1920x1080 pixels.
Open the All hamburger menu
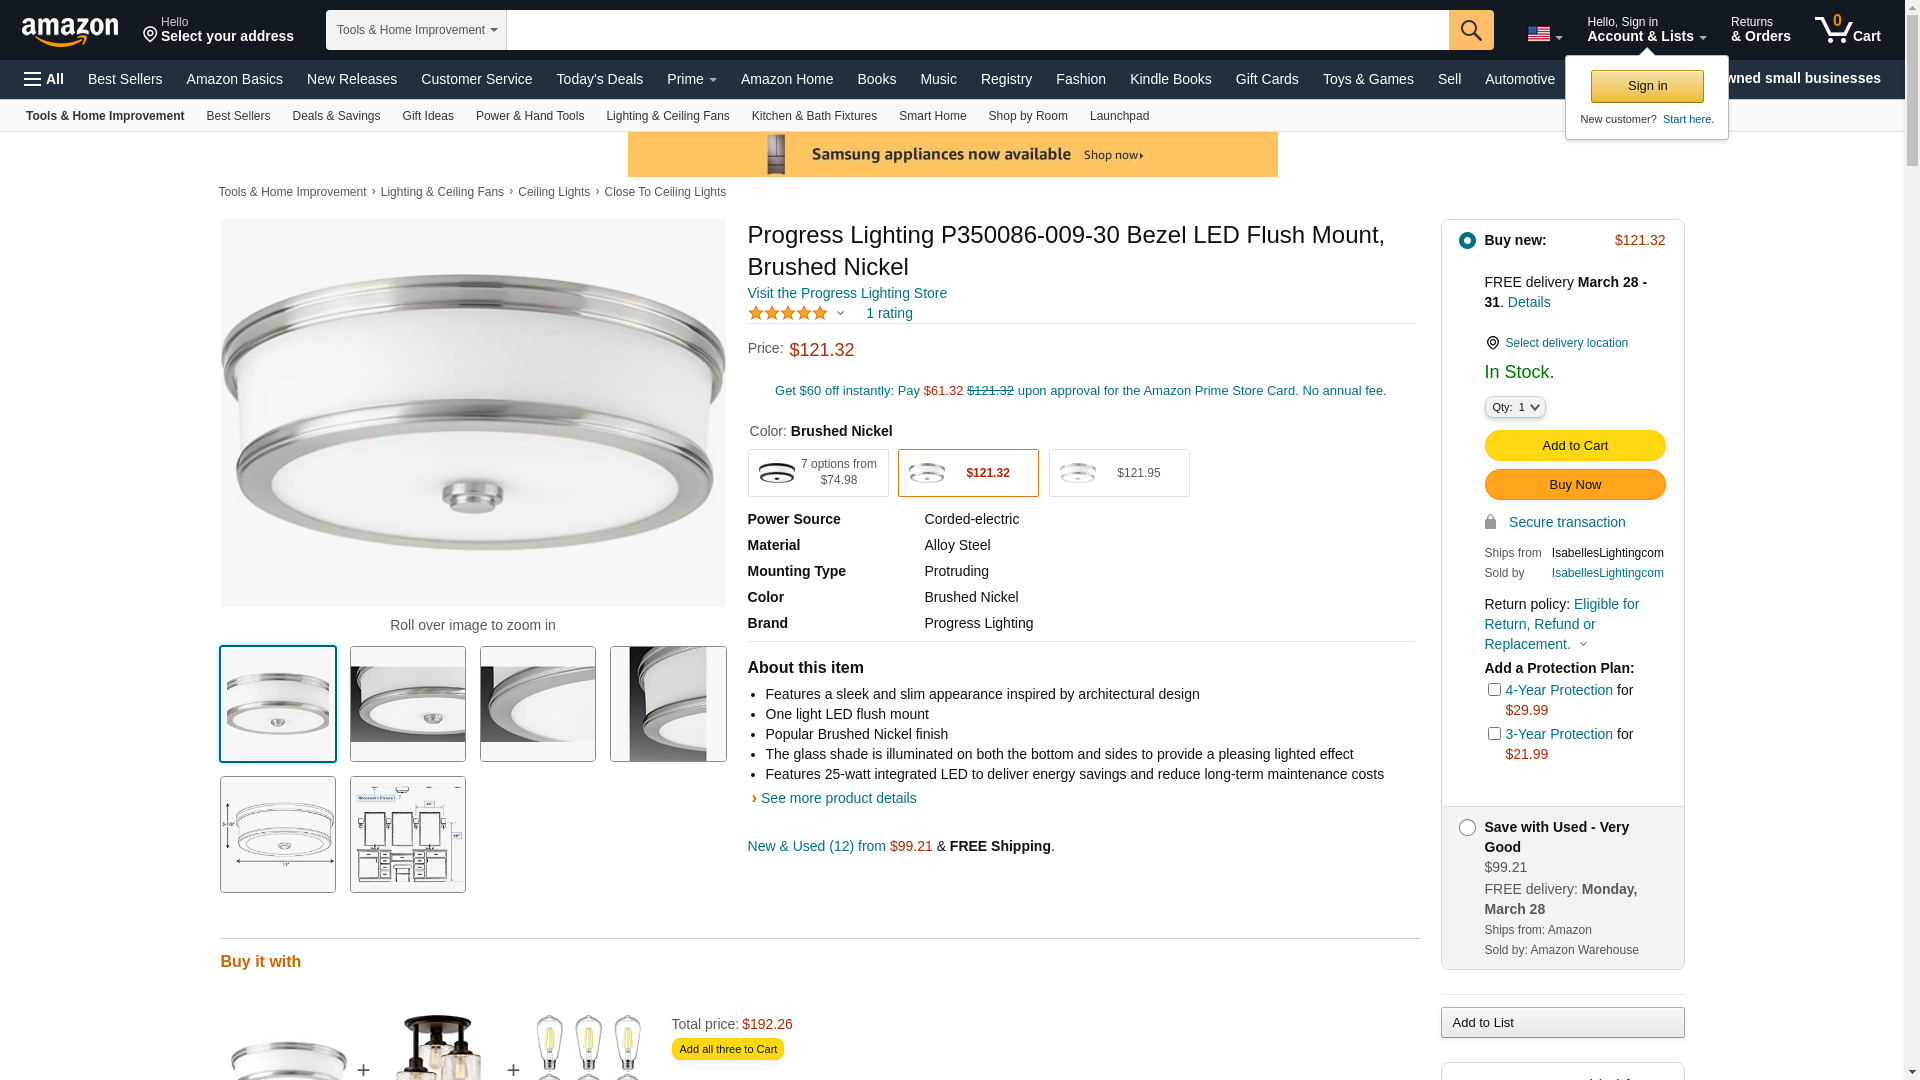(44, 79)
